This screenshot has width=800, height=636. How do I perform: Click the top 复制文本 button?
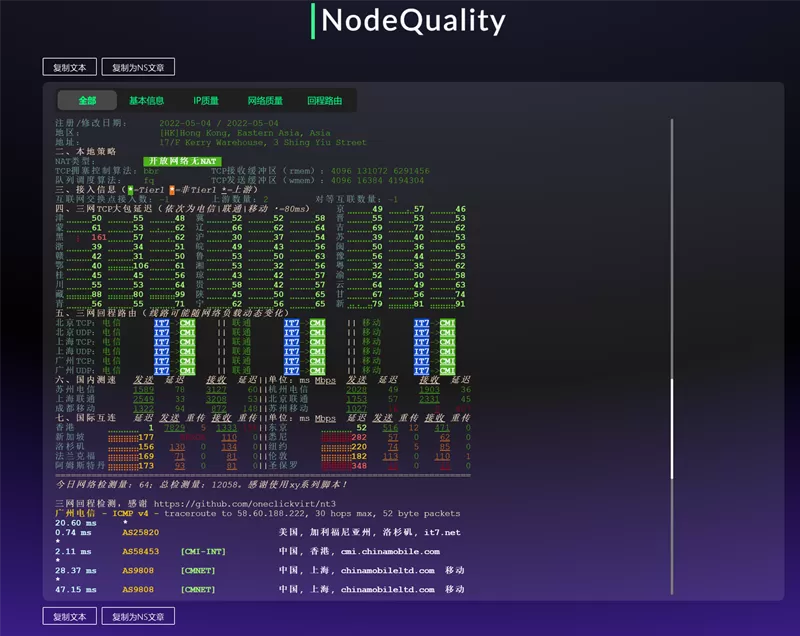(69, 67)
